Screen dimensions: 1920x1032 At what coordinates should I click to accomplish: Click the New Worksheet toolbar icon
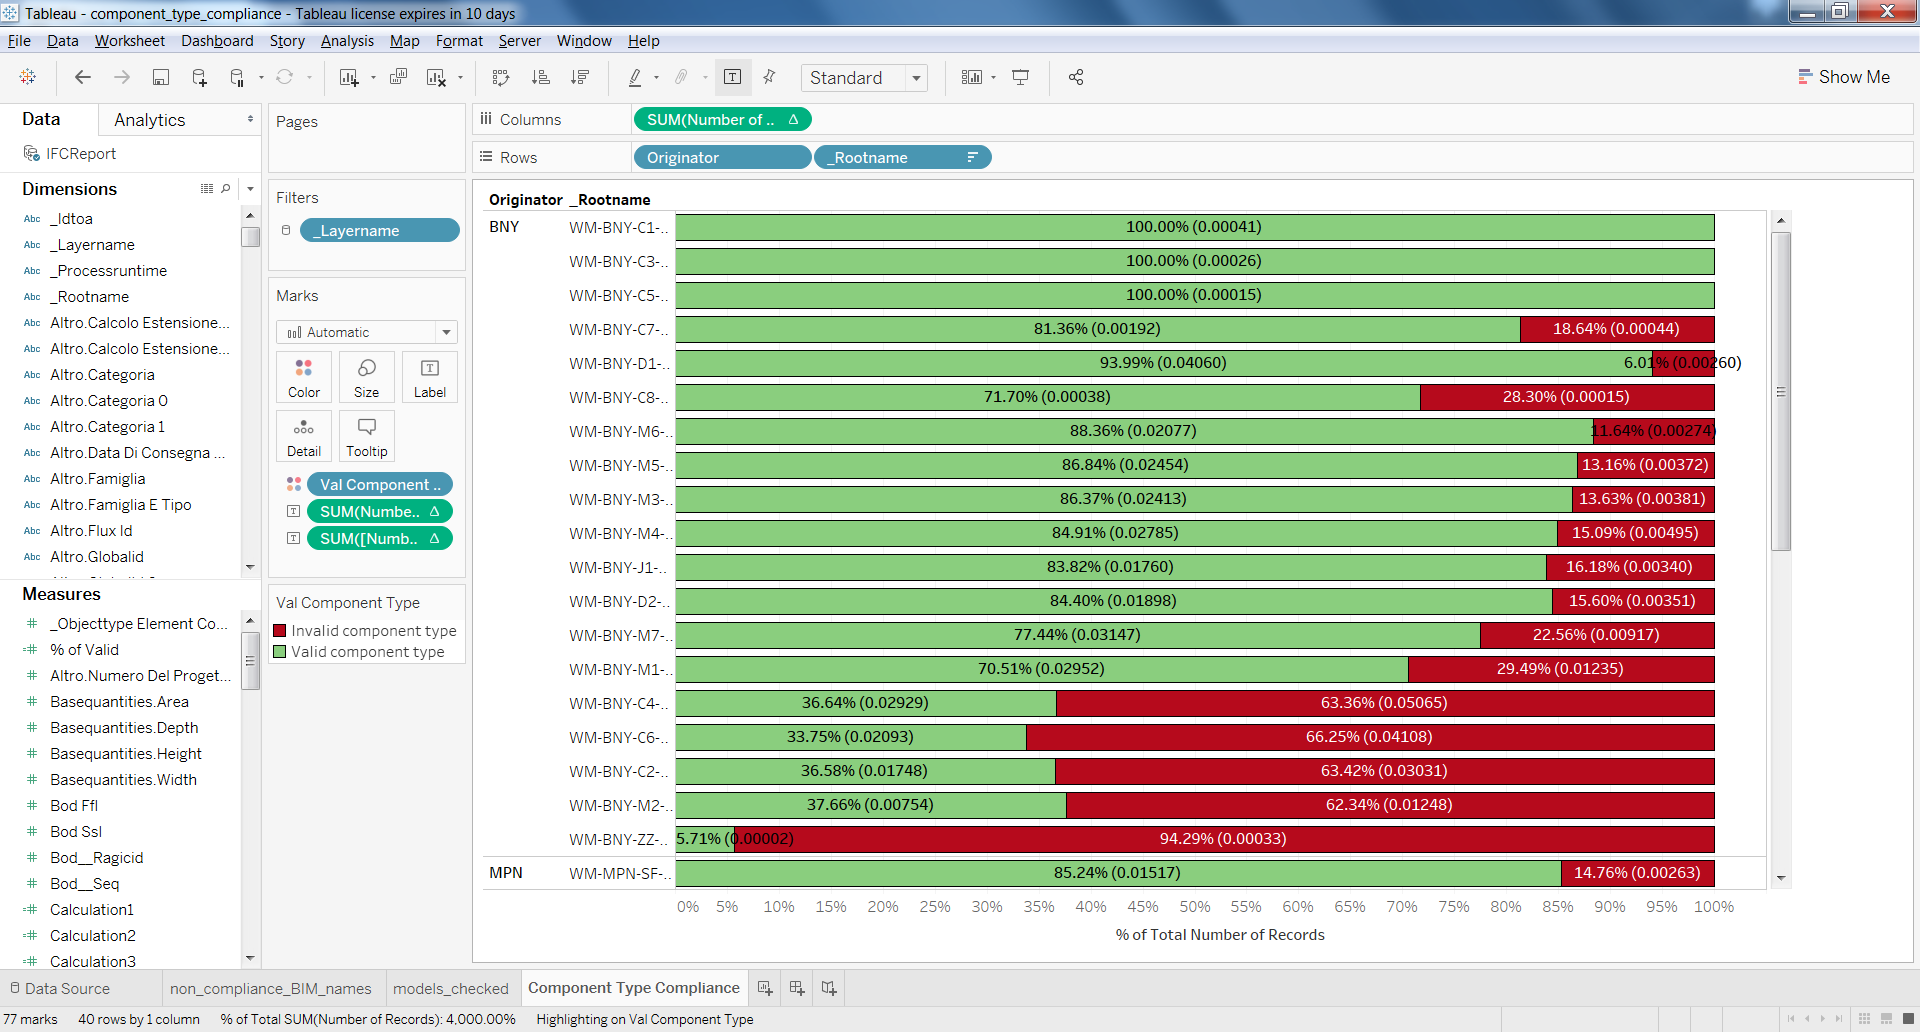click(x=347, y=77)
